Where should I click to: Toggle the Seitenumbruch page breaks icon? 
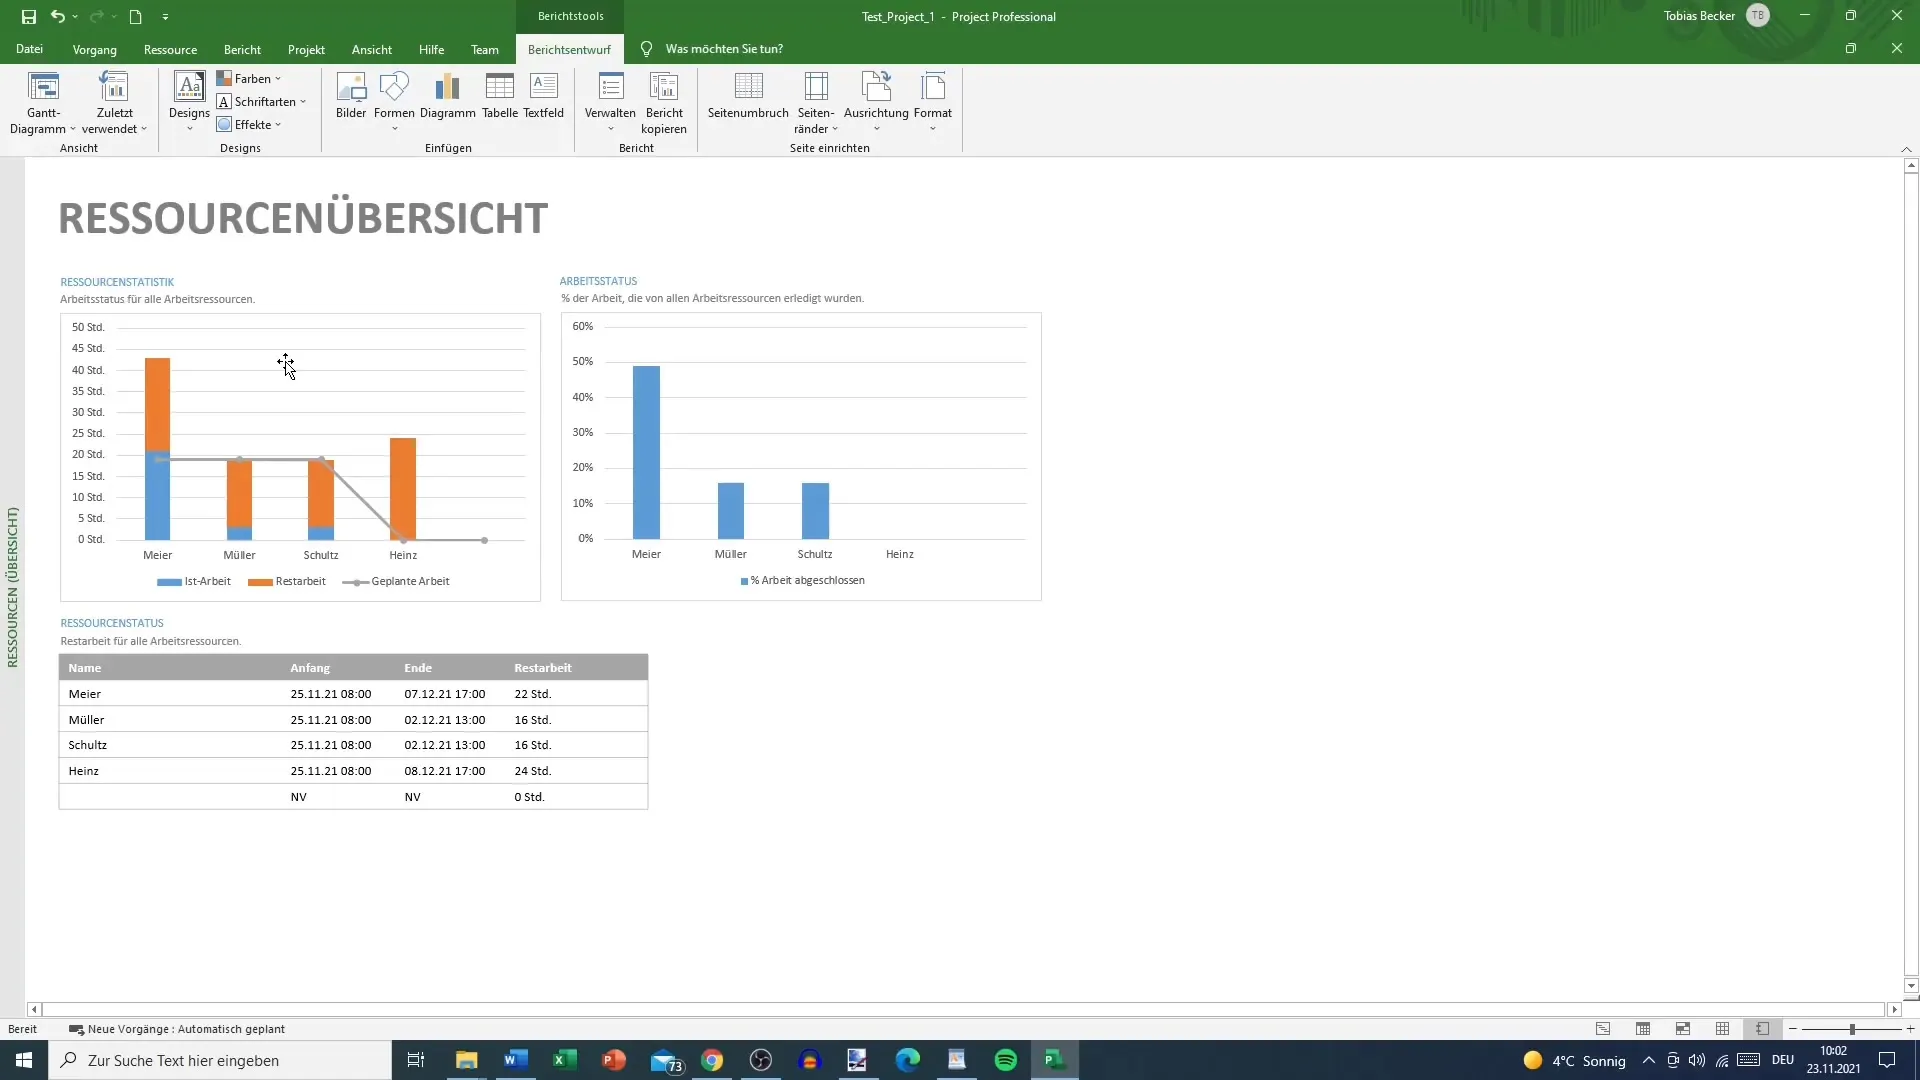[x=748, y=88]
